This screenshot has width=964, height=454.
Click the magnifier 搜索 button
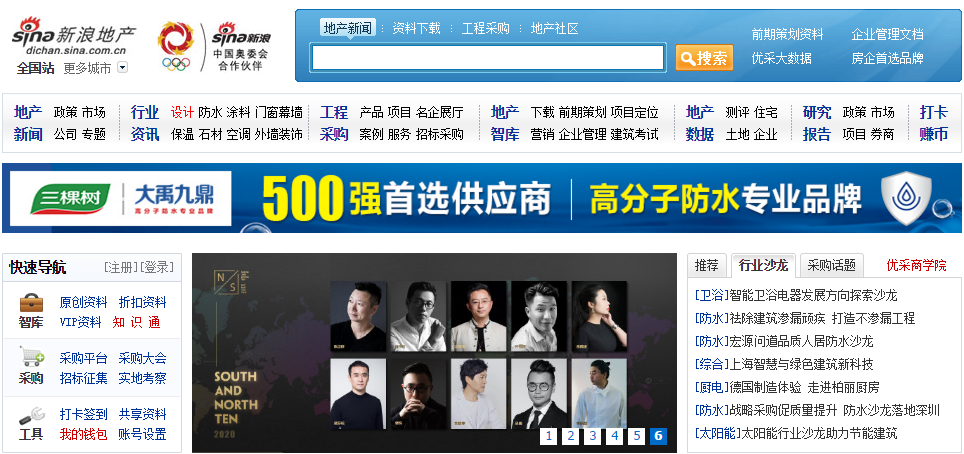704,58
